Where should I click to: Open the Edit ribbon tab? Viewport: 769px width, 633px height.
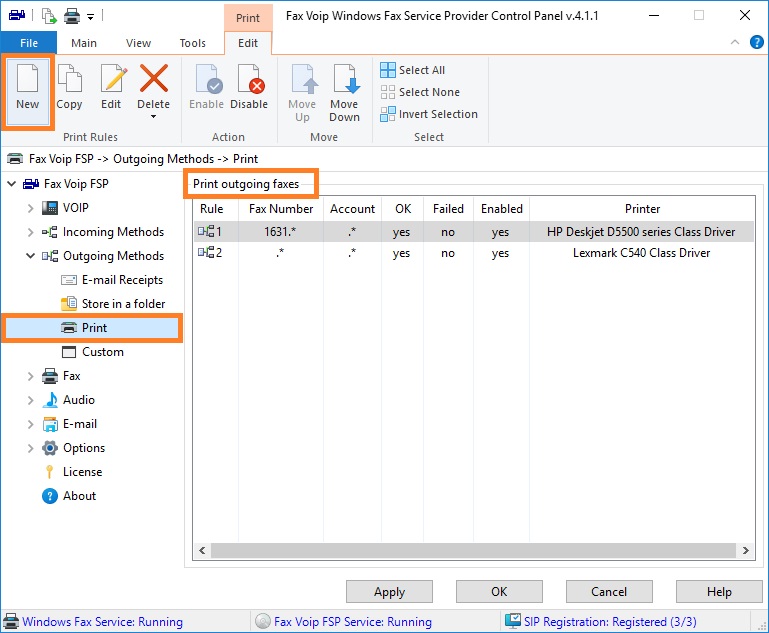tap(248, 43)
